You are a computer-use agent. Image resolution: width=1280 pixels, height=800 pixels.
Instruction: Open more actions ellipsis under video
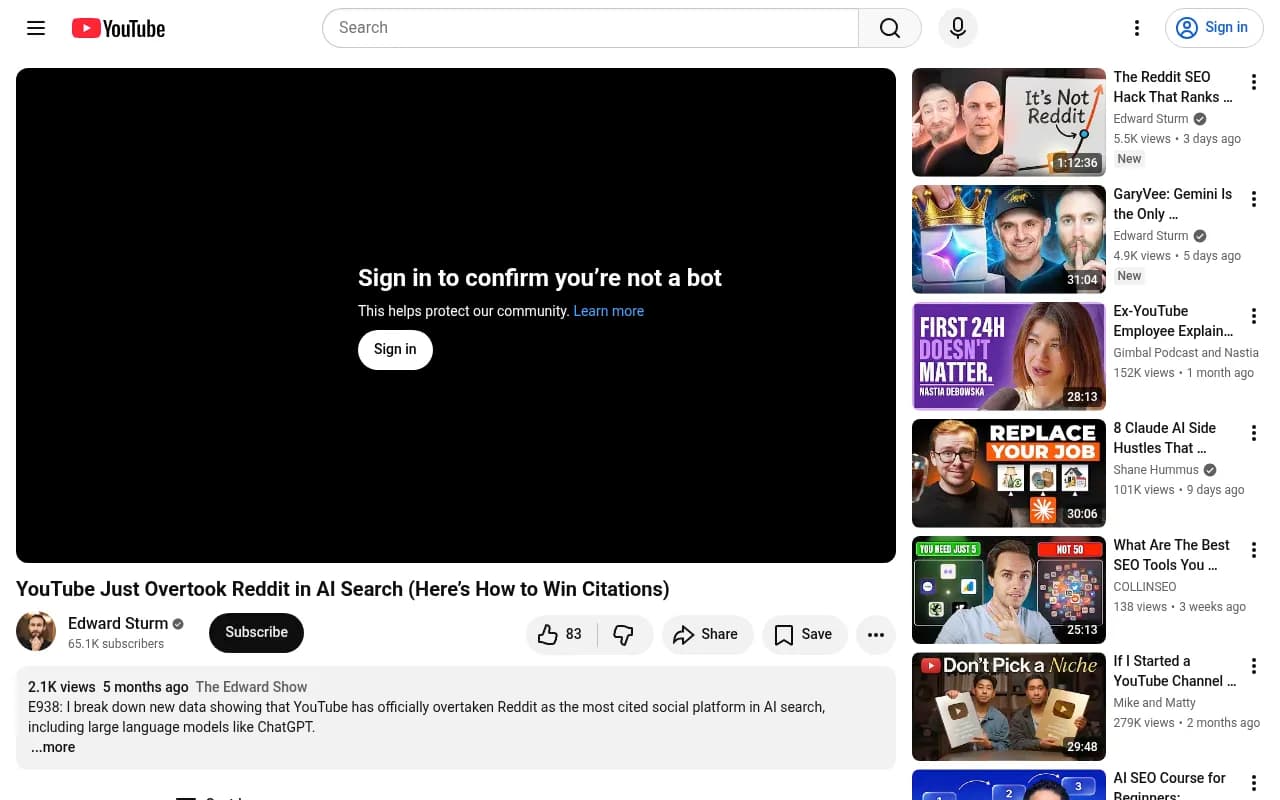tap(876, 634)
